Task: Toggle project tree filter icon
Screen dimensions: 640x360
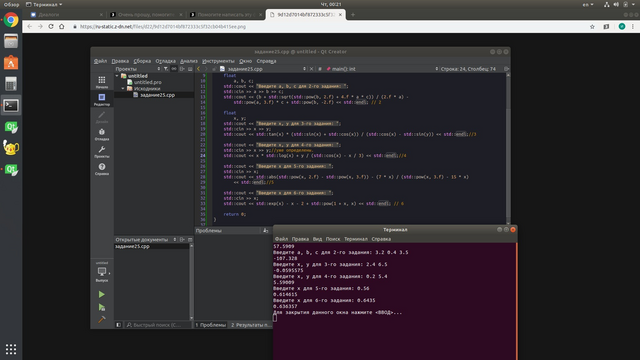Action: pos(166,69)
